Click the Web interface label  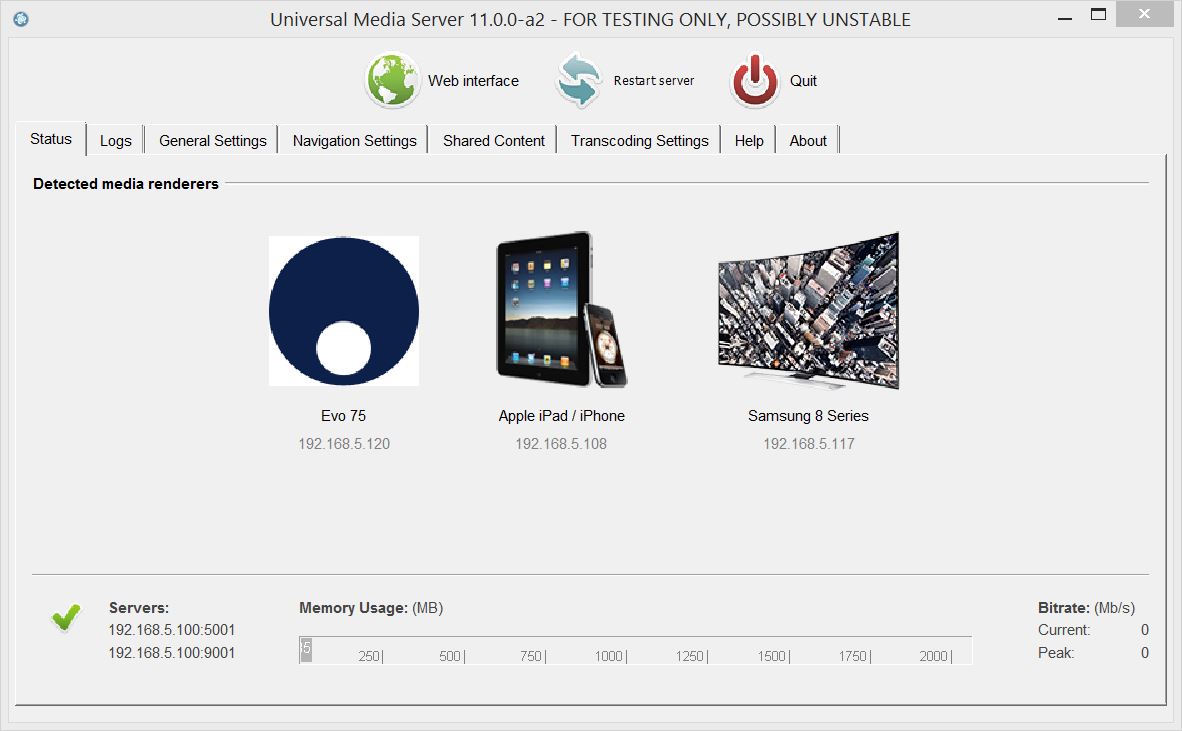pyautogui.click(x=473, y=81)
